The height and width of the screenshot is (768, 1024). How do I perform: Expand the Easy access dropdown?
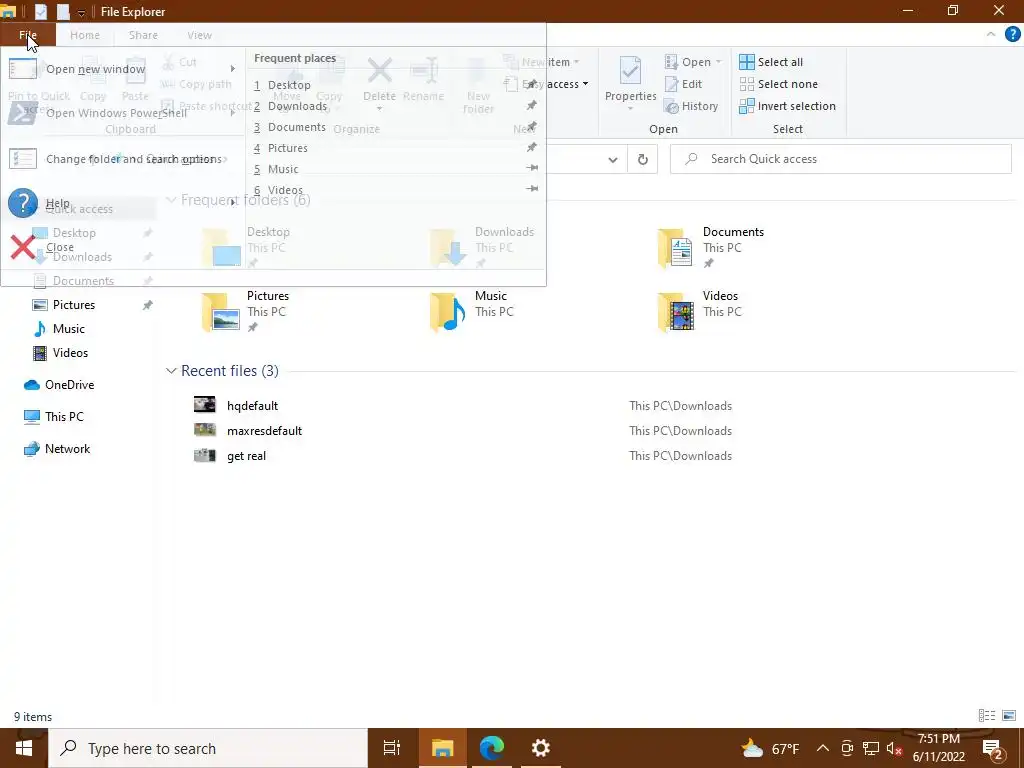pos(585,84)
